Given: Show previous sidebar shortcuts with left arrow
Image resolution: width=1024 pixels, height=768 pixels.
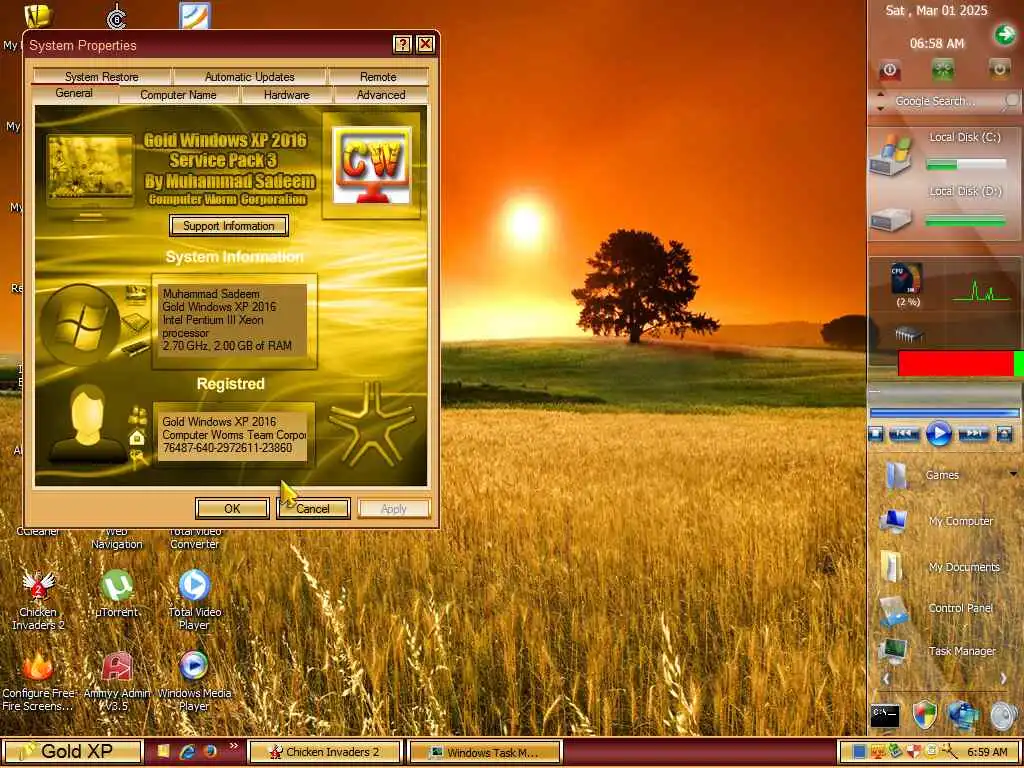Looking at the screenshot, I should tap(886, 679).
